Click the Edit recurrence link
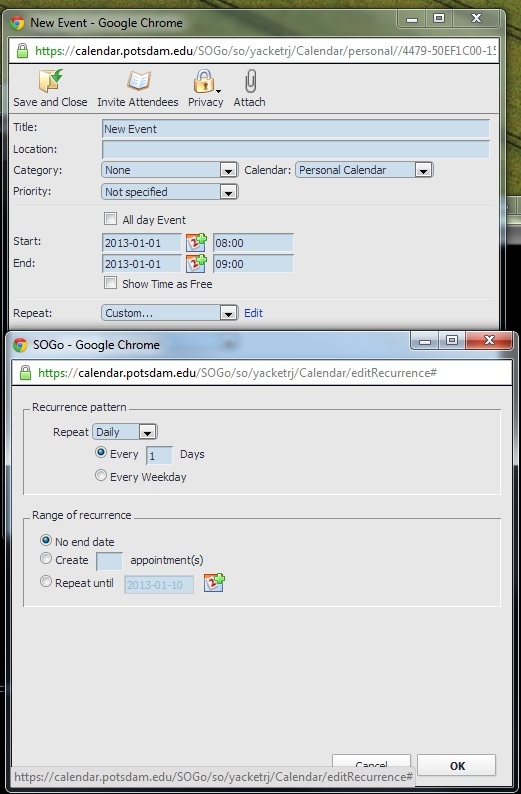The image size is (521, 794). (253, 313)
